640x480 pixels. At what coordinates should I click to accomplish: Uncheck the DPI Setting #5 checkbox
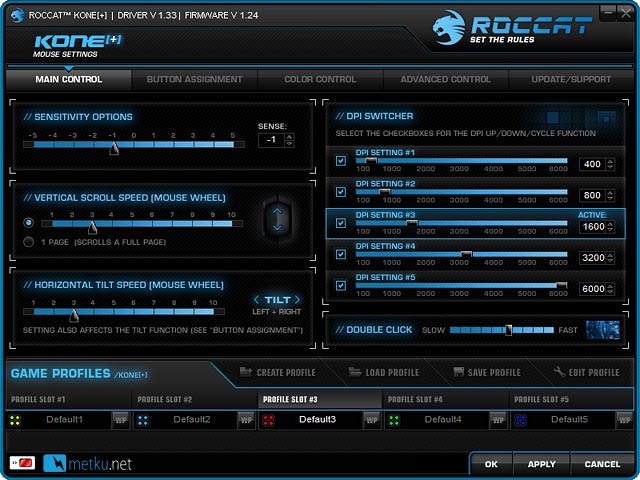[x=341, y=285]
